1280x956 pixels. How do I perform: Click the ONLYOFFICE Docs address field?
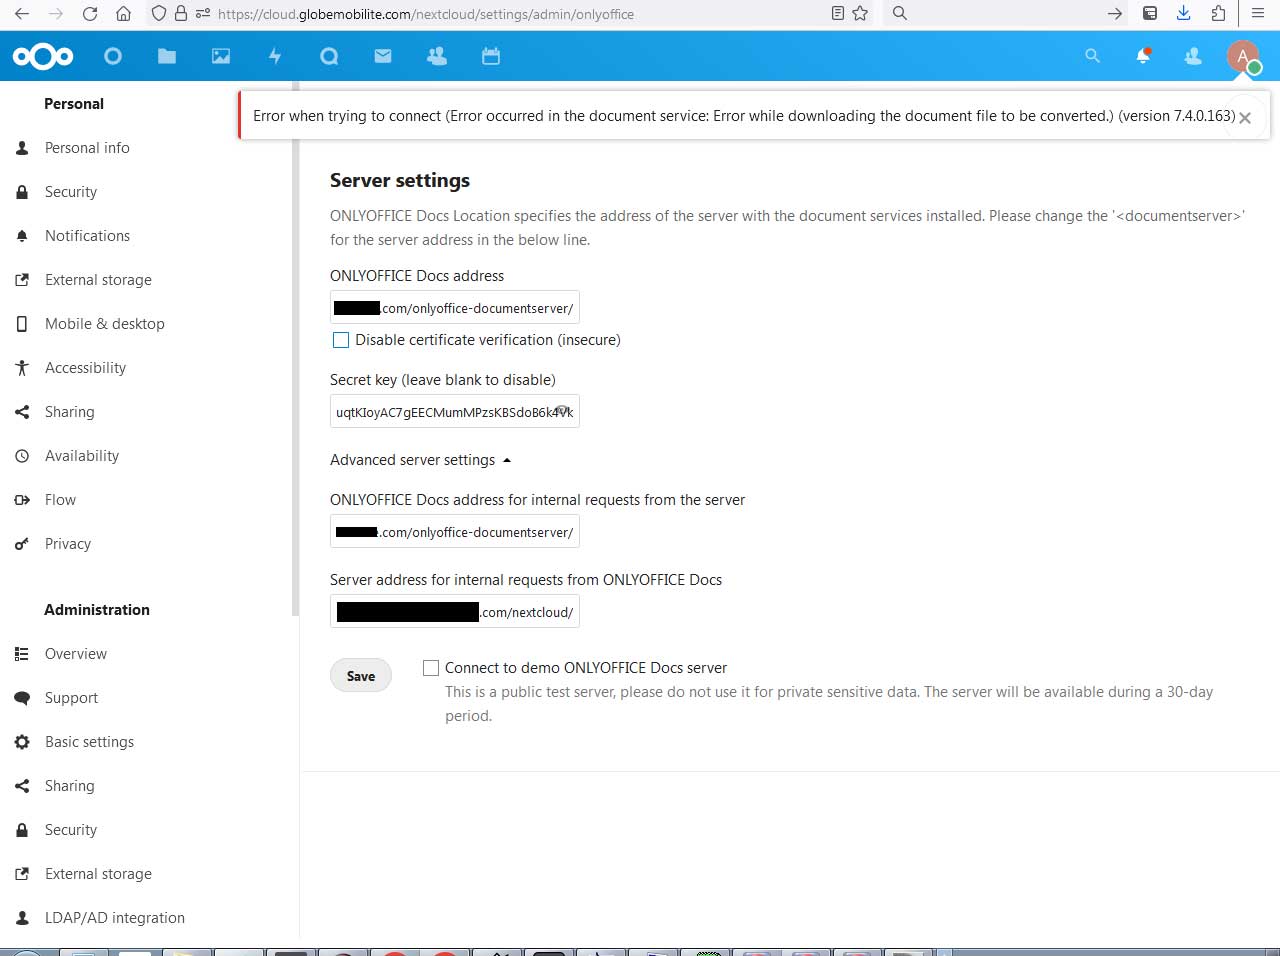(x=455, y=308)
